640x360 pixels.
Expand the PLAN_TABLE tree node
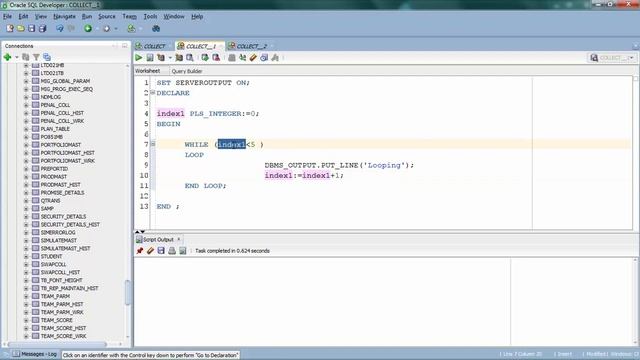click(26, 129)
